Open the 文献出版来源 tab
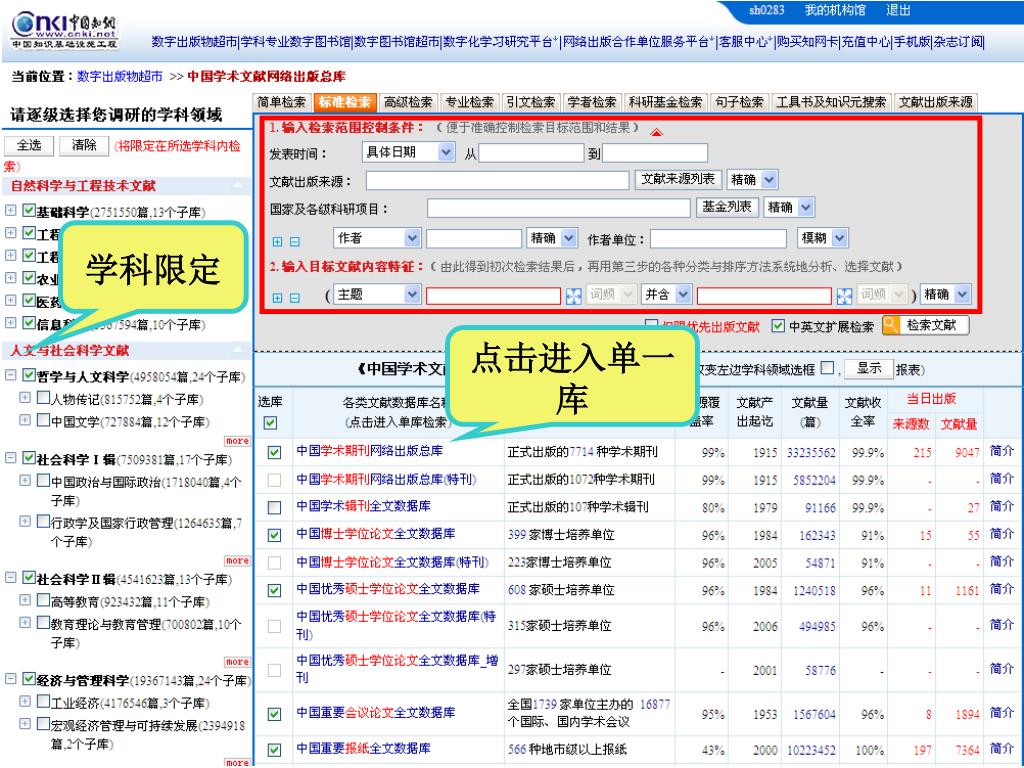 tap(936, 103)
